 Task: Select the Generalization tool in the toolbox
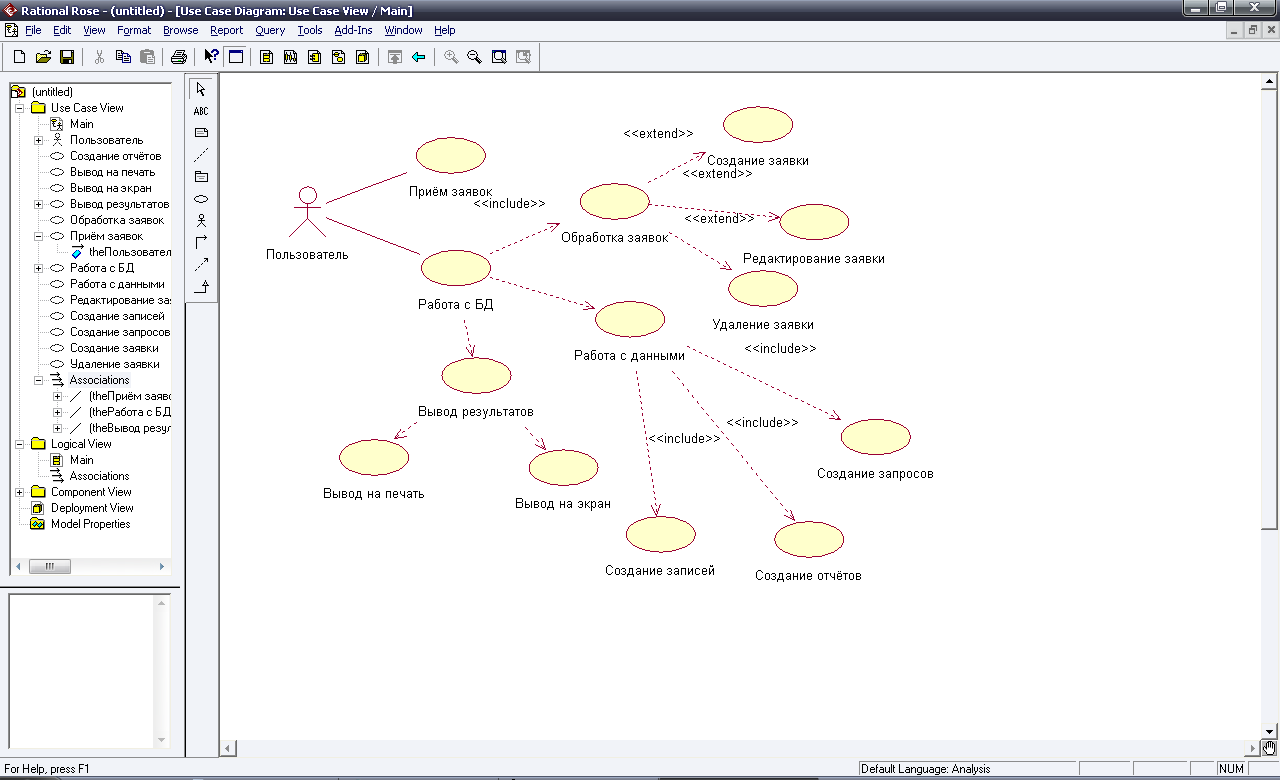click(x=201, y=287)
